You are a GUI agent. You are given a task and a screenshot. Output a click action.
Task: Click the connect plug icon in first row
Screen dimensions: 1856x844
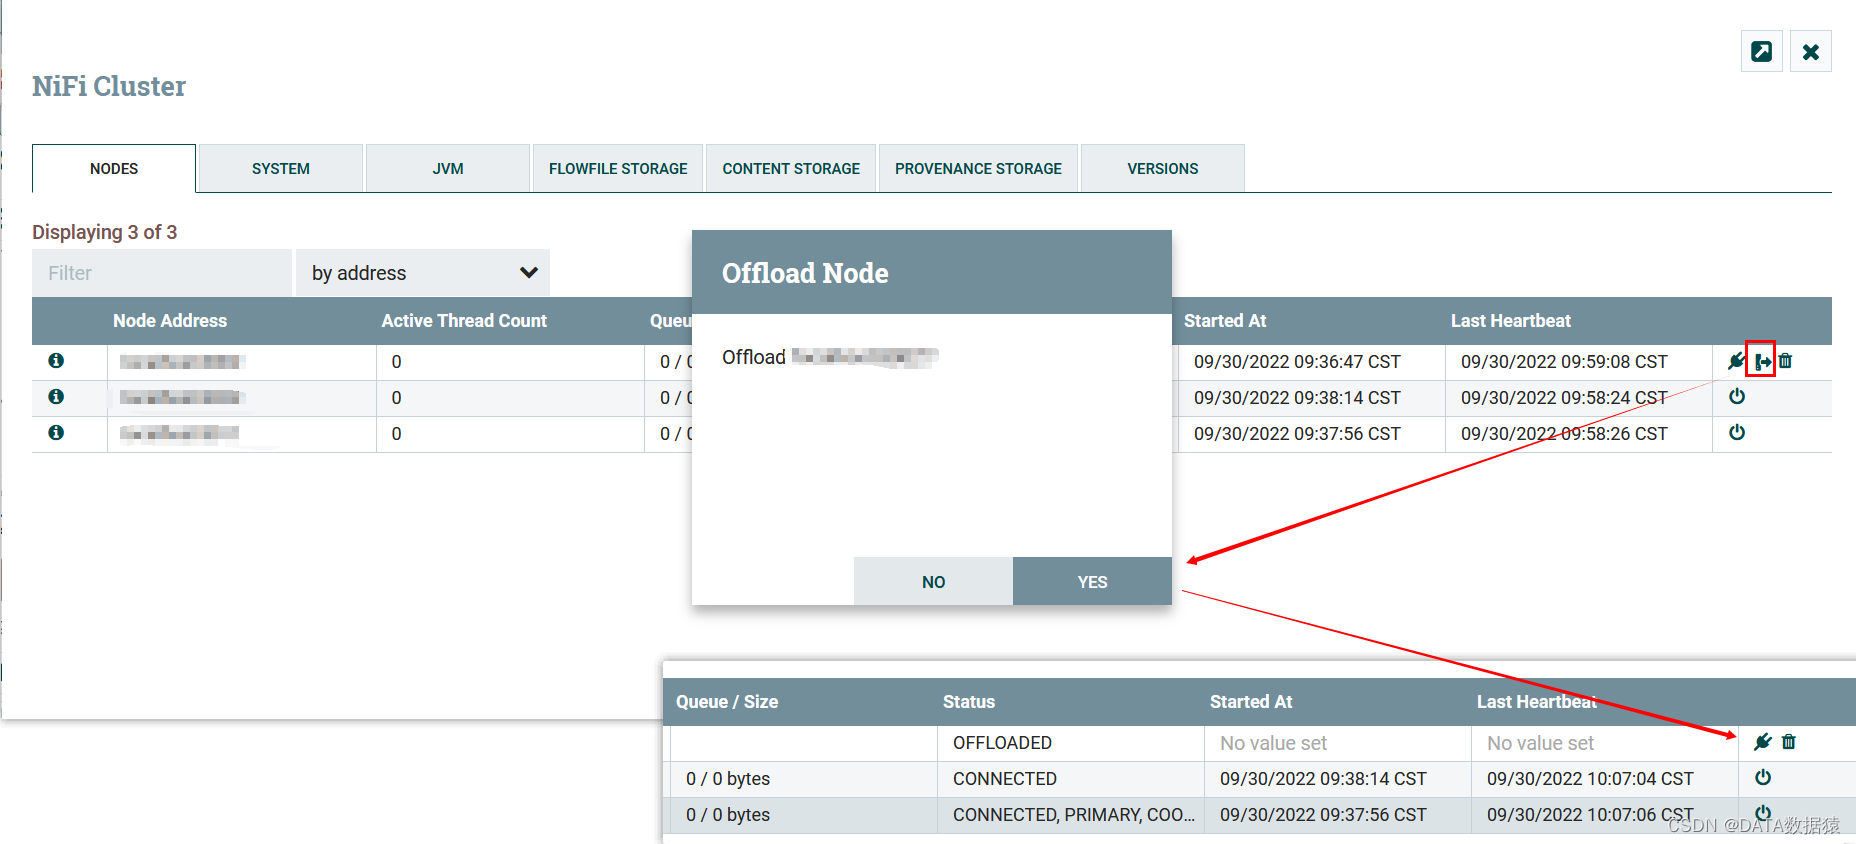[1737, 361]
